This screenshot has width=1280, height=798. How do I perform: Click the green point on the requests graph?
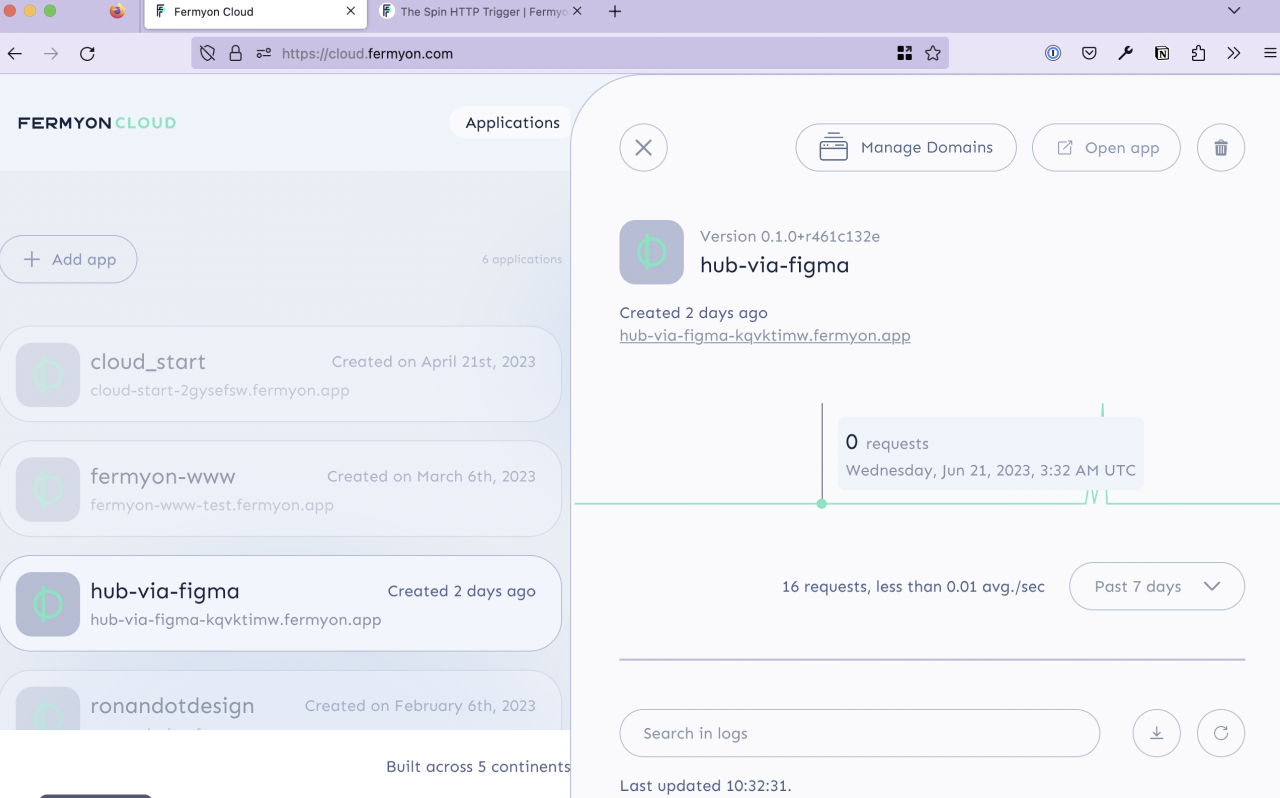pos(821,503)
